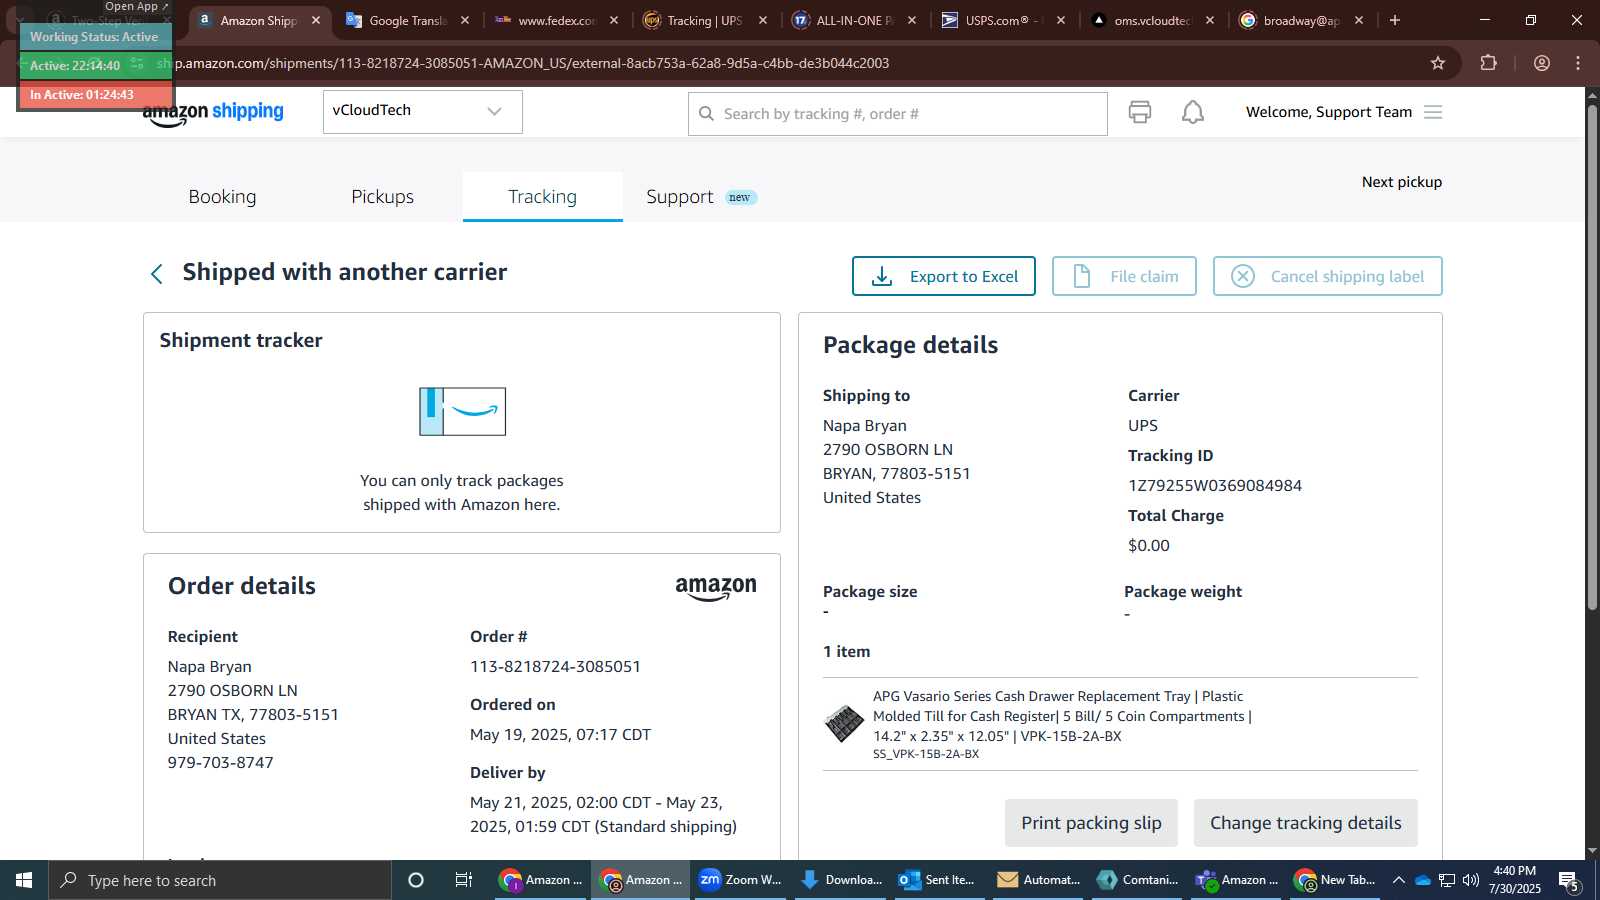The height and width of the screenshot is (900, 1600).
Task: Click Cancel shipping label button
Action: pos(1328,276)
